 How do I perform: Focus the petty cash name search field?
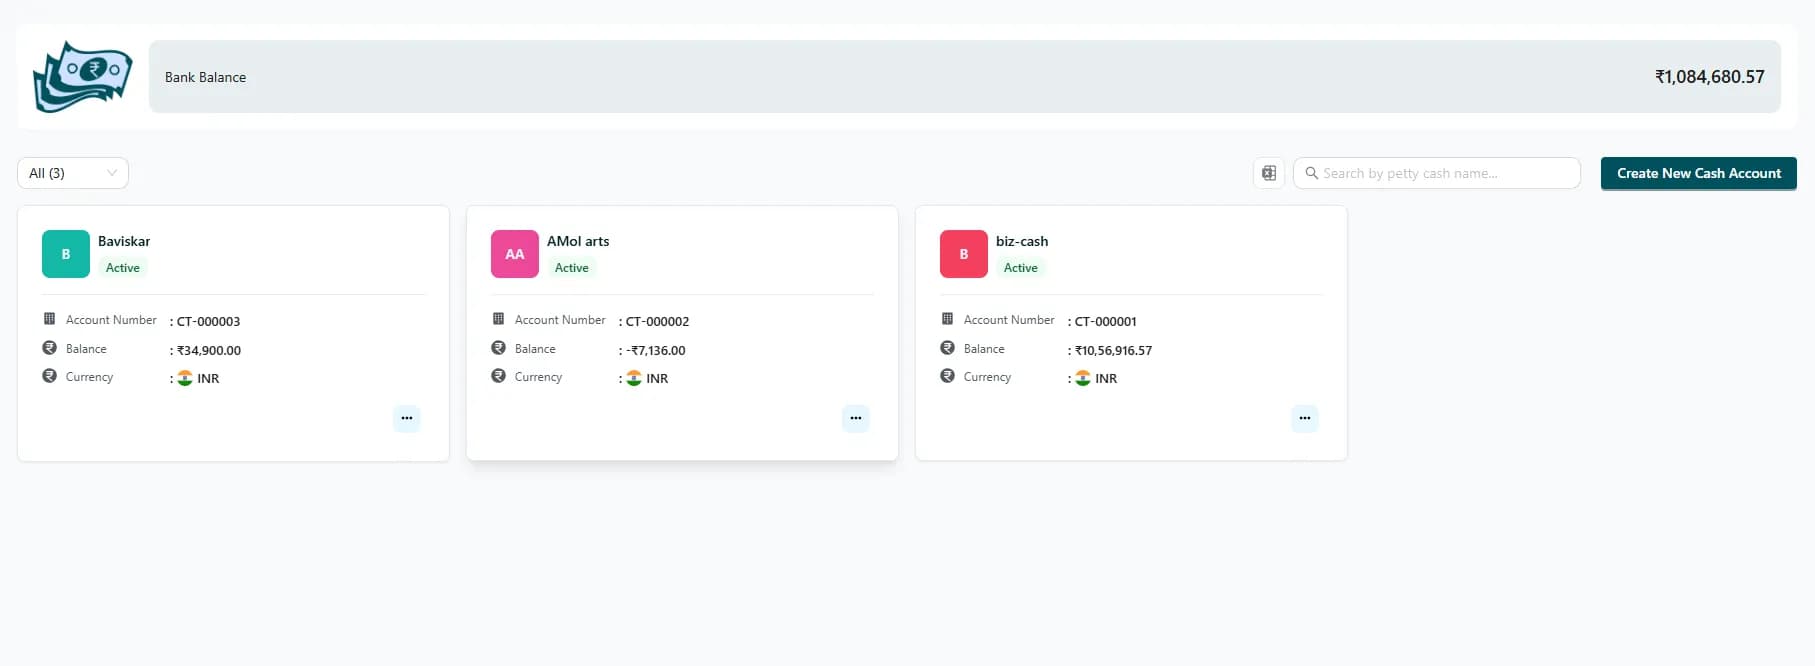pos(1437,173)
